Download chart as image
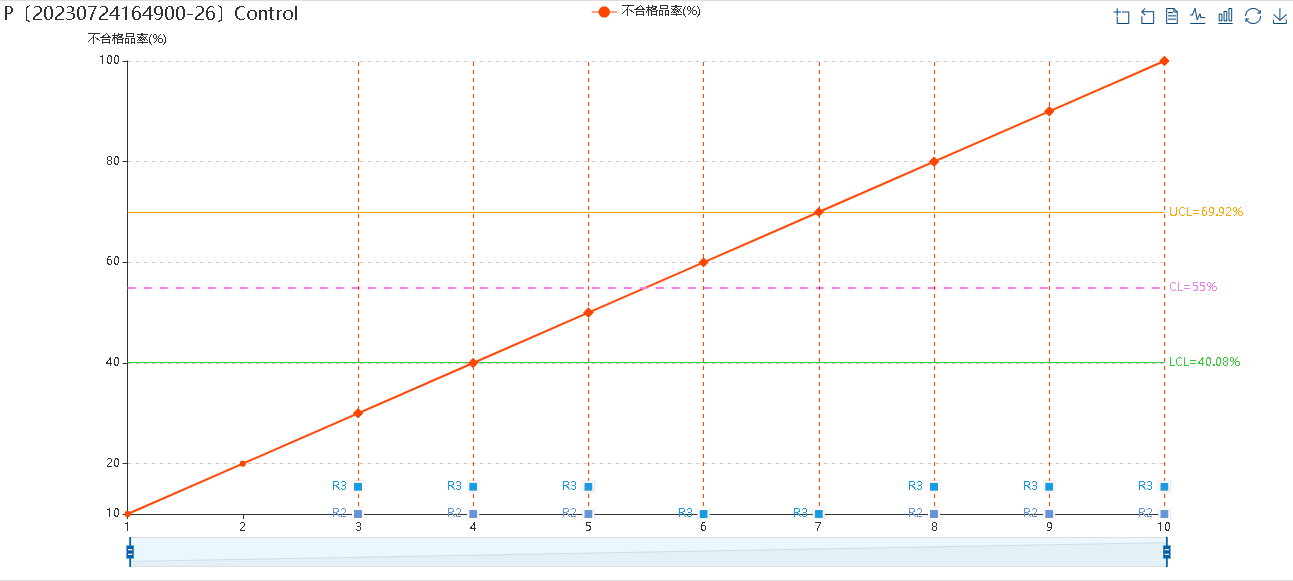The width and height of the screenshot is (1293, 581). click(1279, 16)
